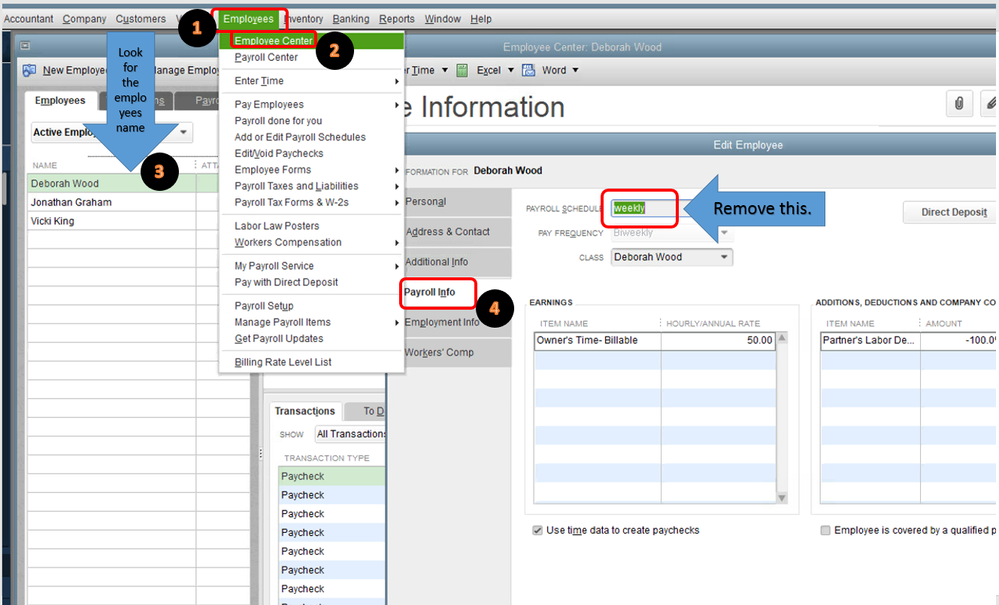999x605 pixels.
Task: Choose Billing Rate Level List
Action: [283, 362]
